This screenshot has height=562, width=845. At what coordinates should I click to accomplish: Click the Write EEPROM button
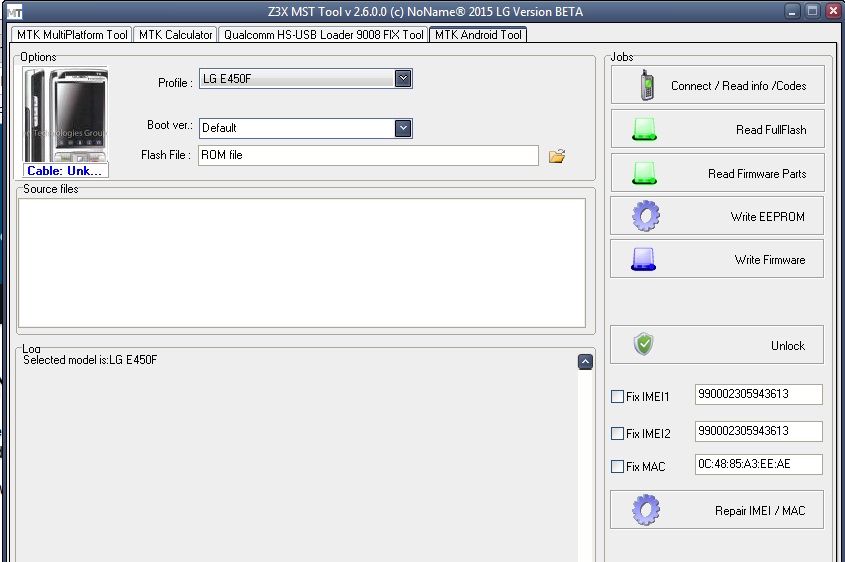coord(717,216)
